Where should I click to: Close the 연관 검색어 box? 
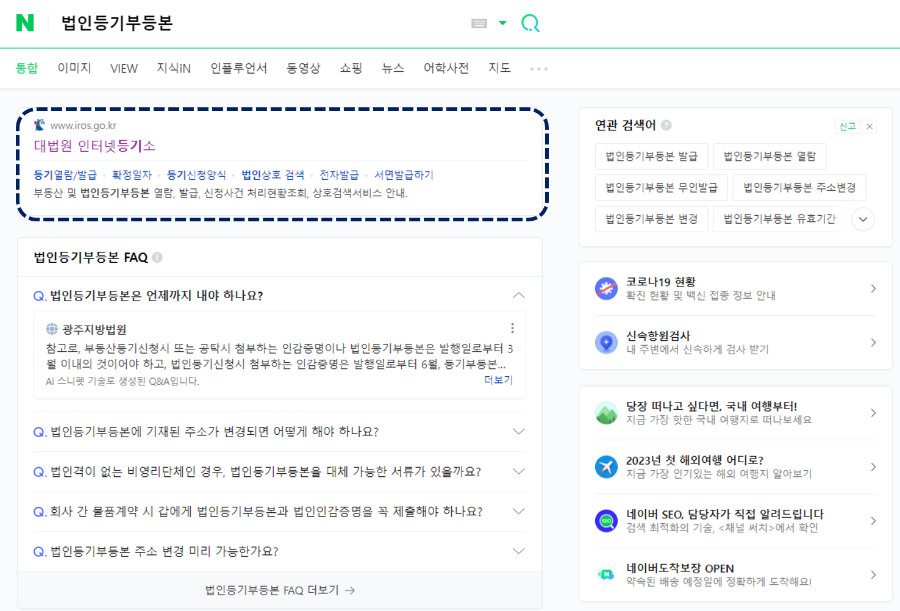point(870,126)
